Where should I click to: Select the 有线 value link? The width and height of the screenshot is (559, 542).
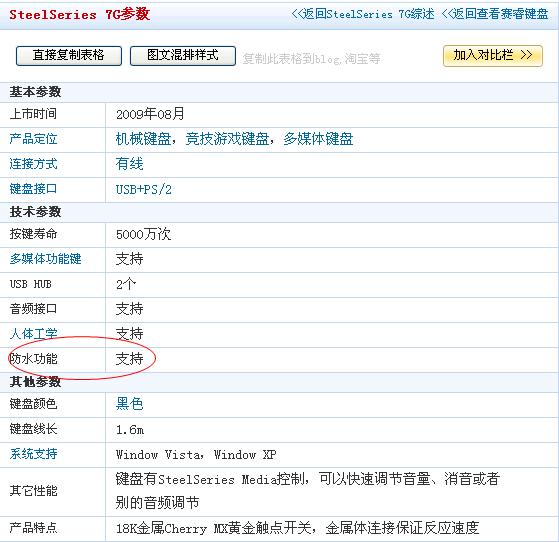pyautogui.click(x=129, y=164)
